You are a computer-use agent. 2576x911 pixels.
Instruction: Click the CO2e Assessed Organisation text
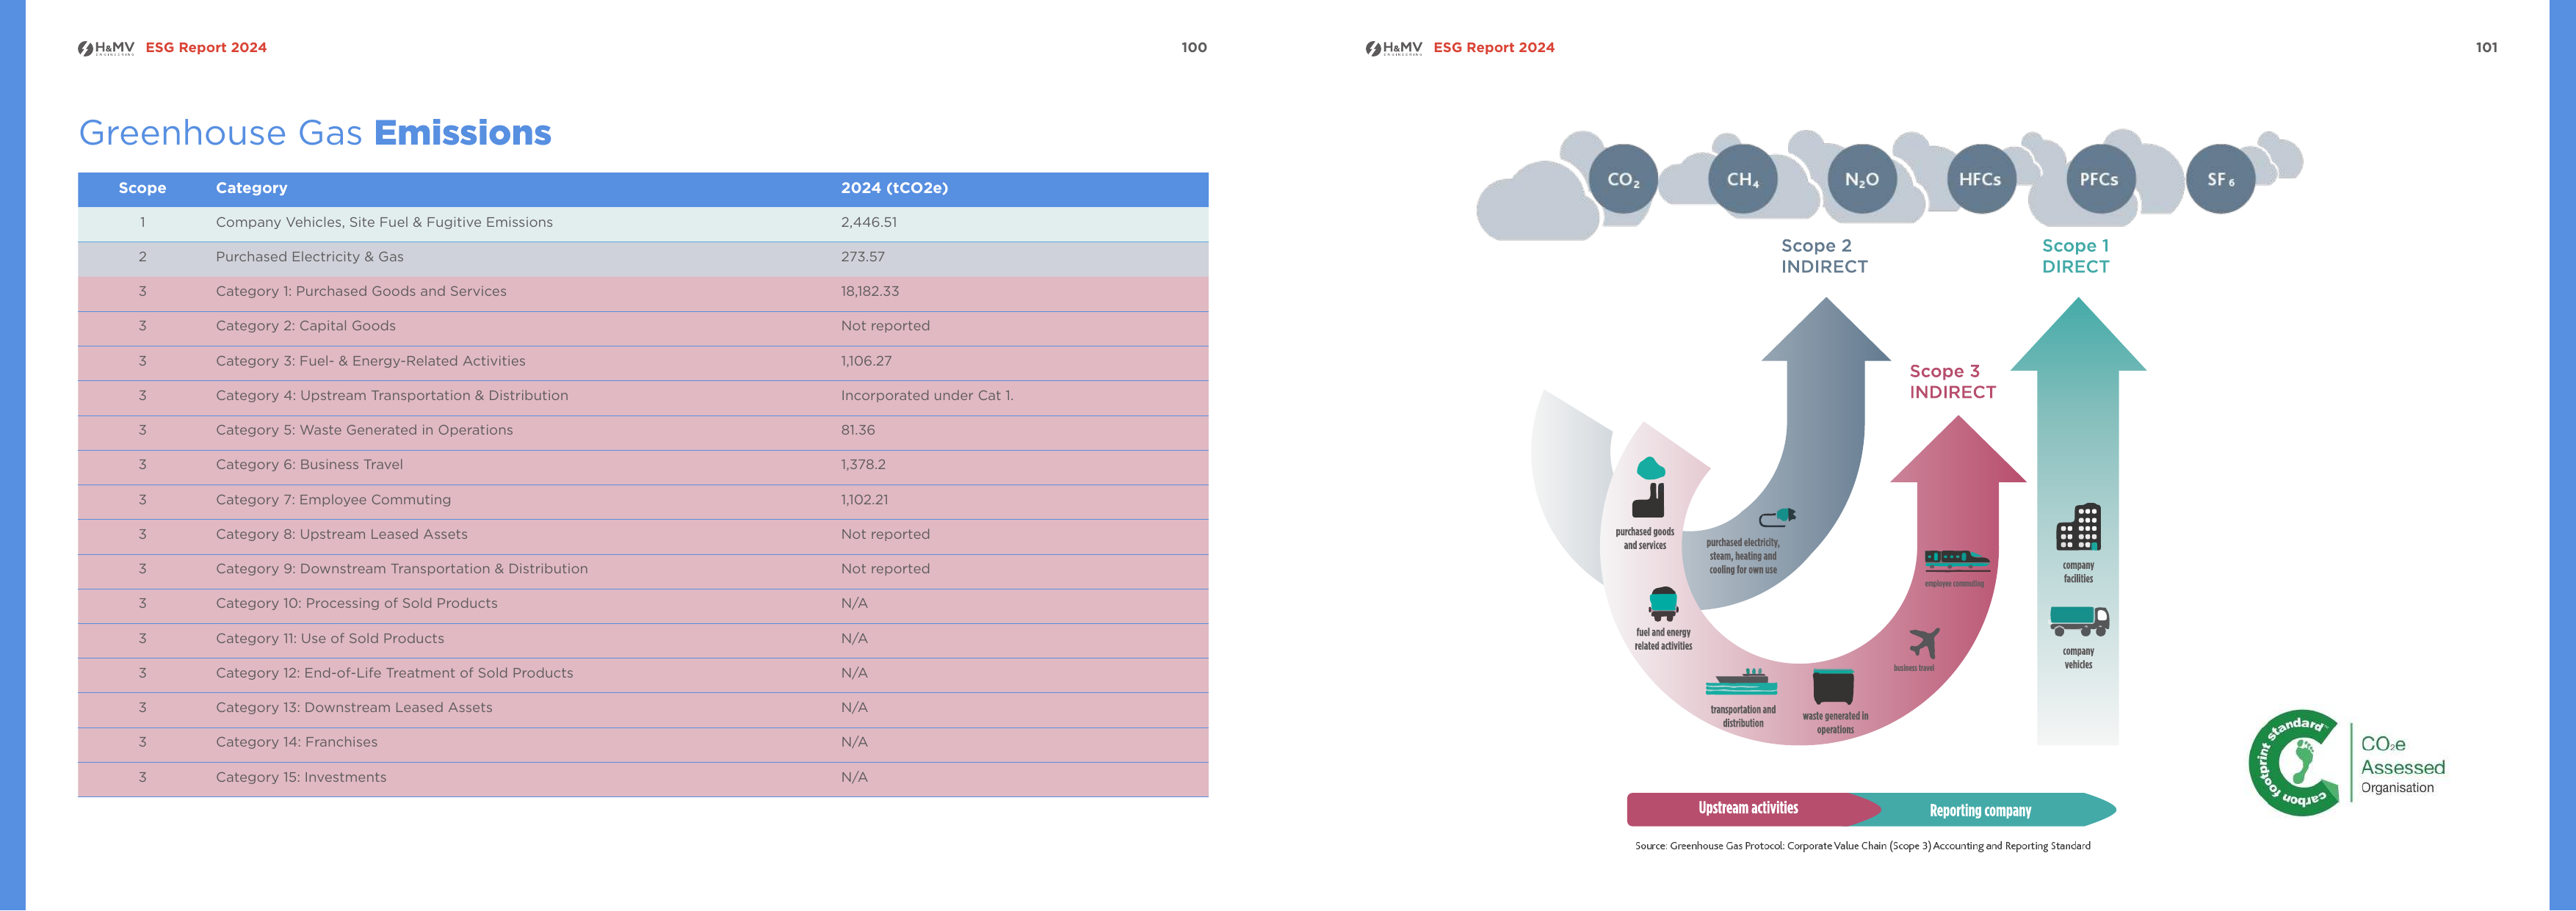[2403, 765]
